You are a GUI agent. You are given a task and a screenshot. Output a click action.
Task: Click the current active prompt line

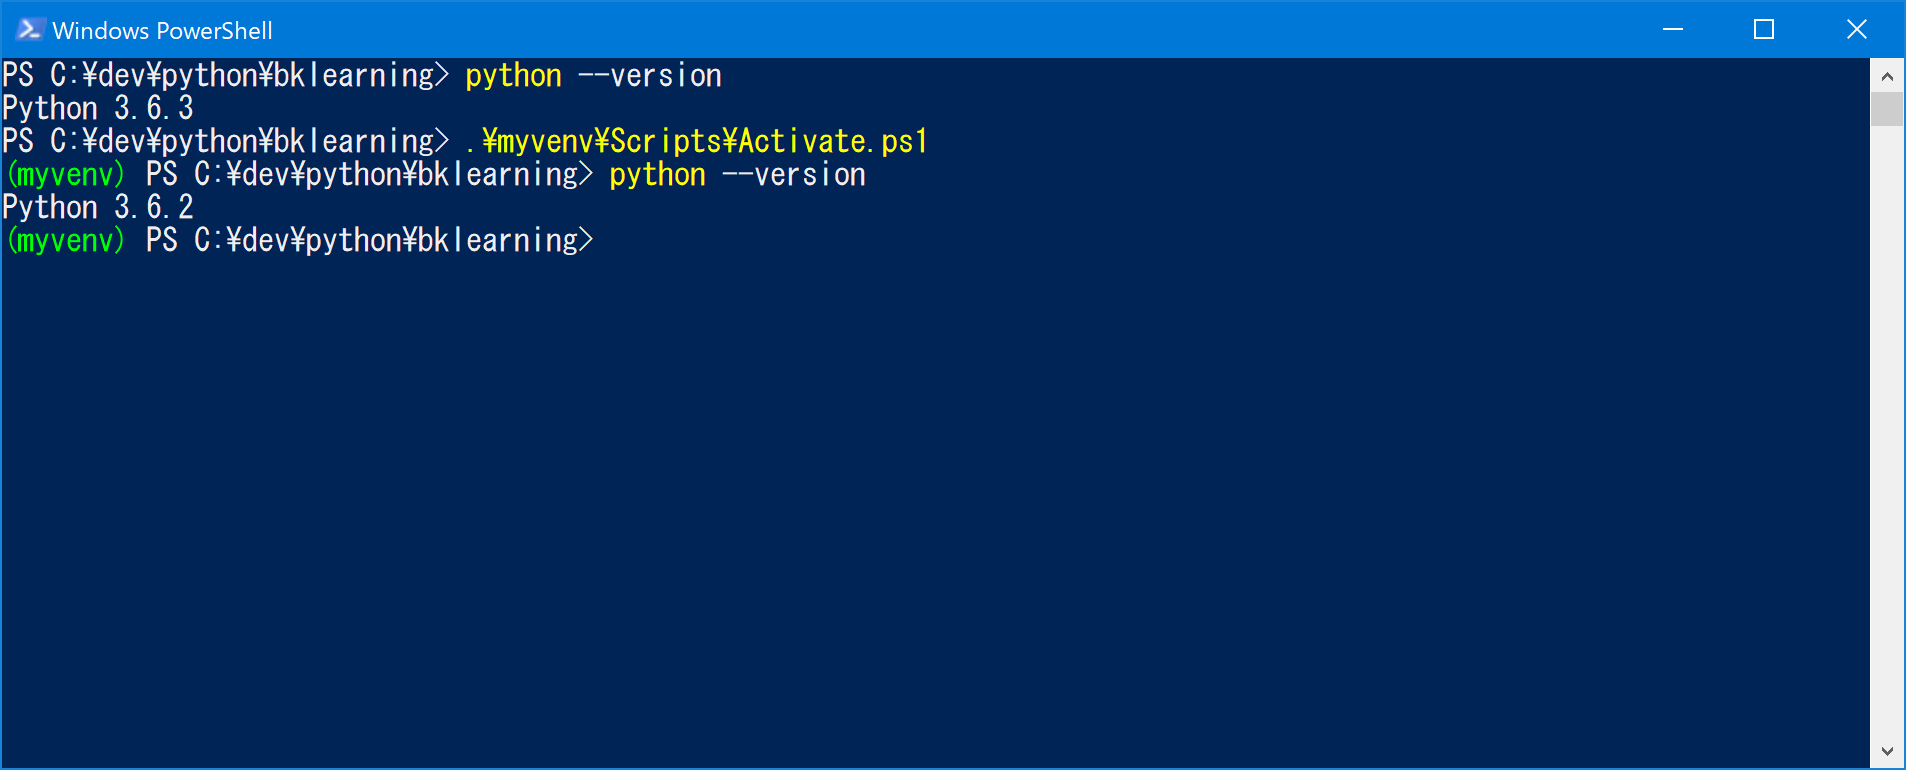click(x=300, y=240)
